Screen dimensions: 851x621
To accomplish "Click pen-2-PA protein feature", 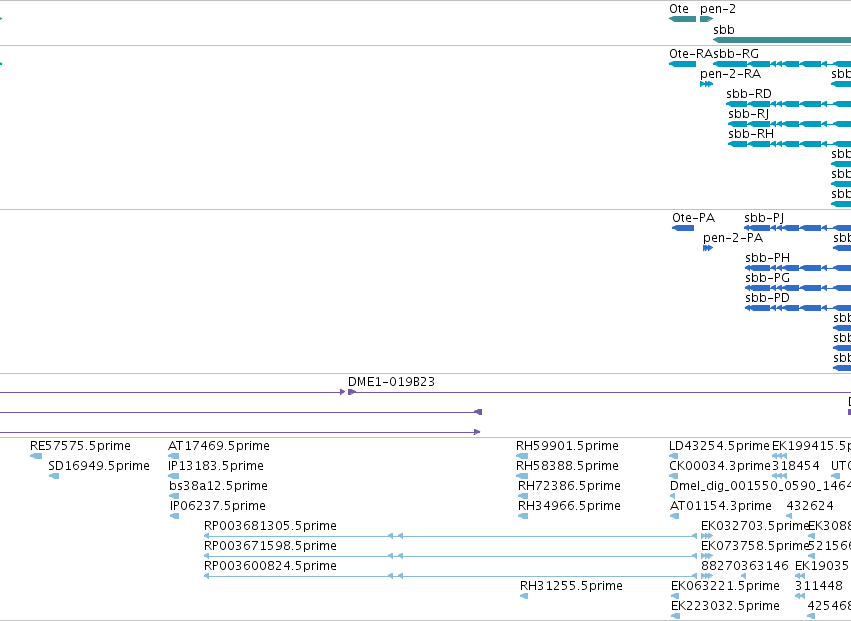I will 708,248.
